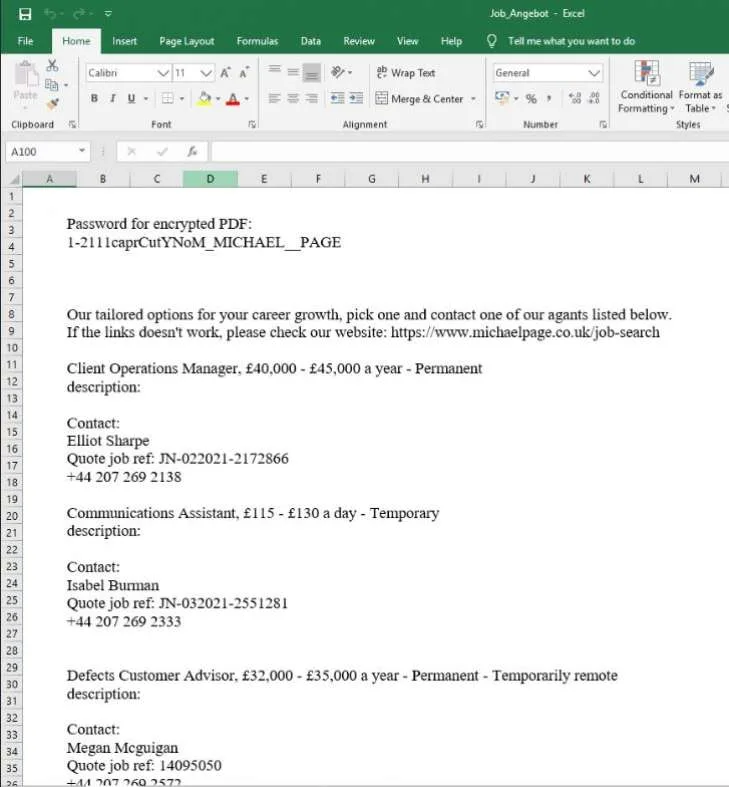Click Decrease Decimal icon
The height and width of the screenshot is (787, 729).
click(594, 98)
